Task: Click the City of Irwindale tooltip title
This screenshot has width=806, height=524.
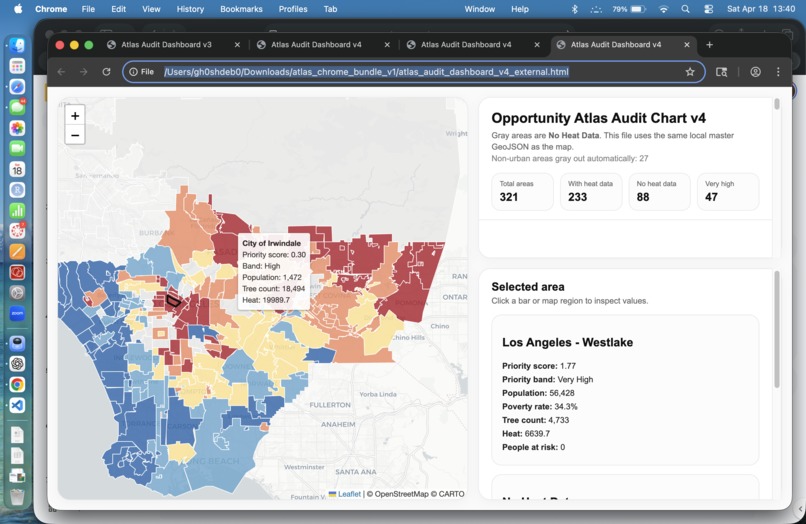Action: pyautogui.click(x=271, y=243)
